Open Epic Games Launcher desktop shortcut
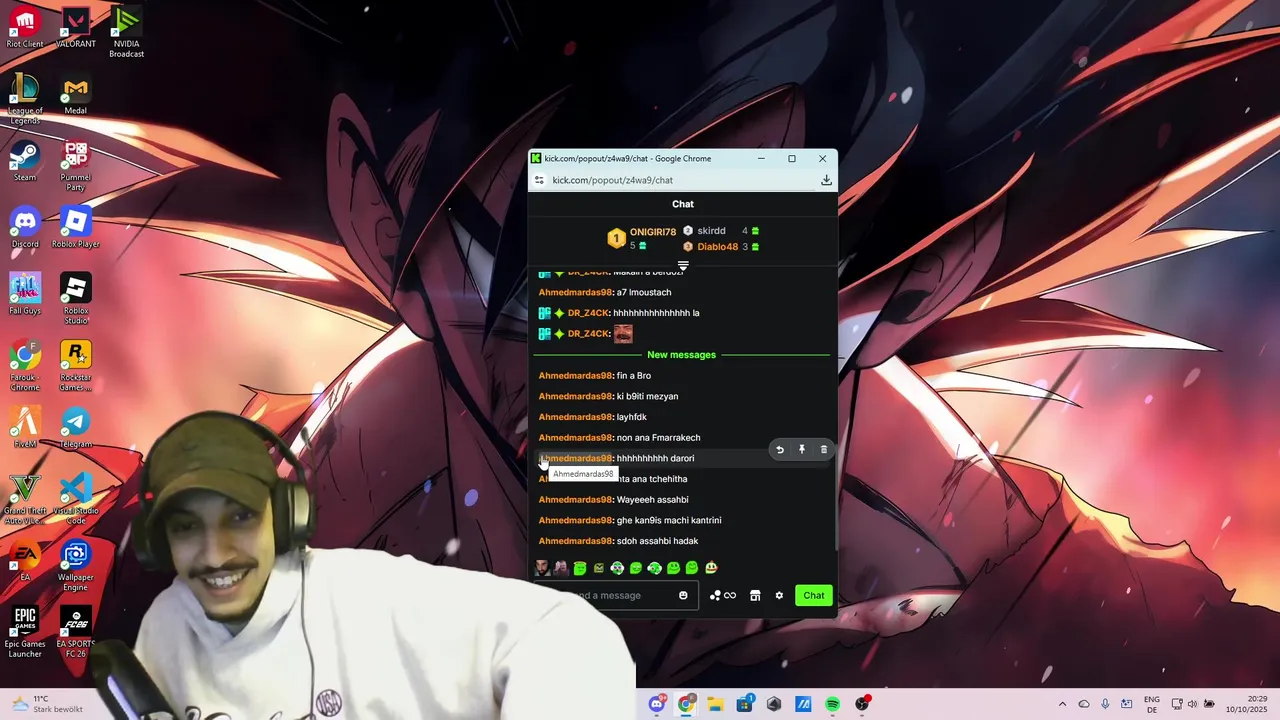 [25, 633]
